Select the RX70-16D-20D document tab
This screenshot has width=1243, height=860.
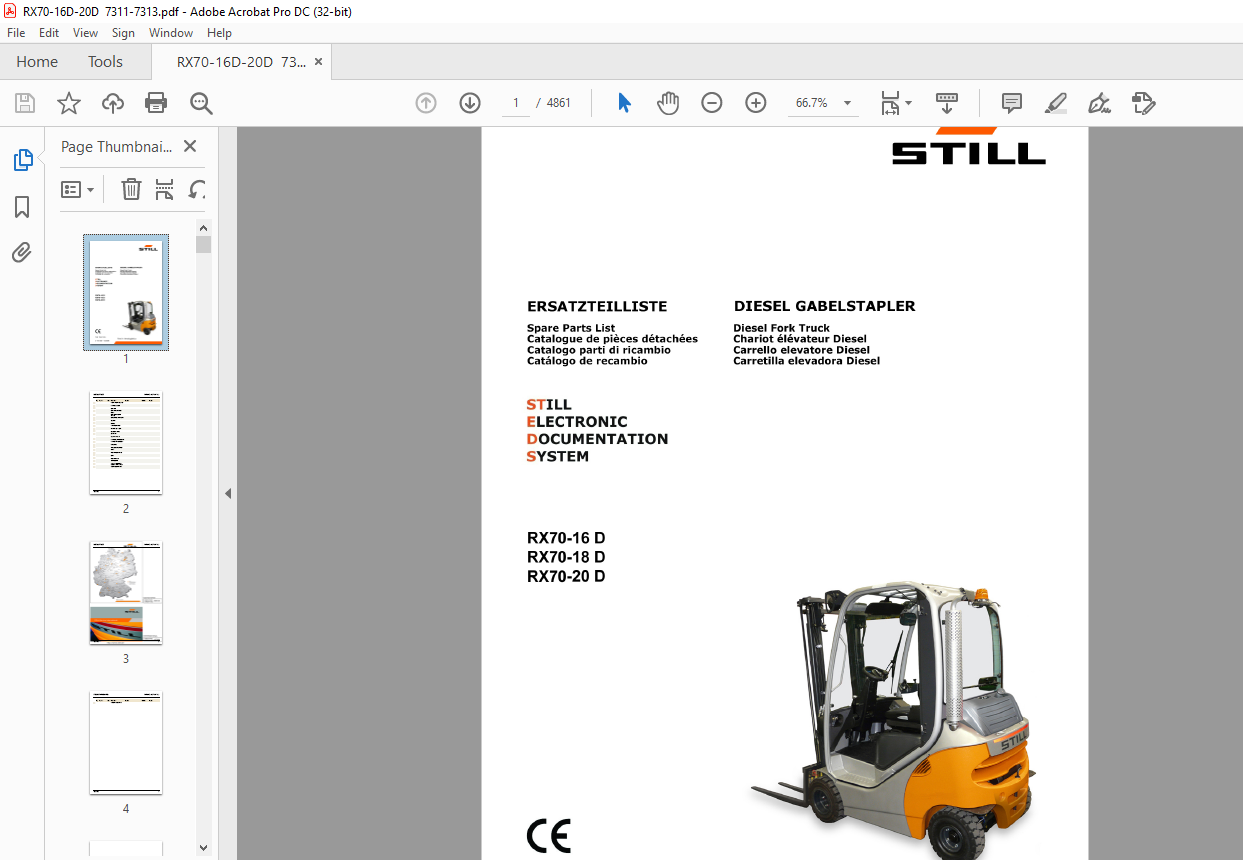click(241, 62)
